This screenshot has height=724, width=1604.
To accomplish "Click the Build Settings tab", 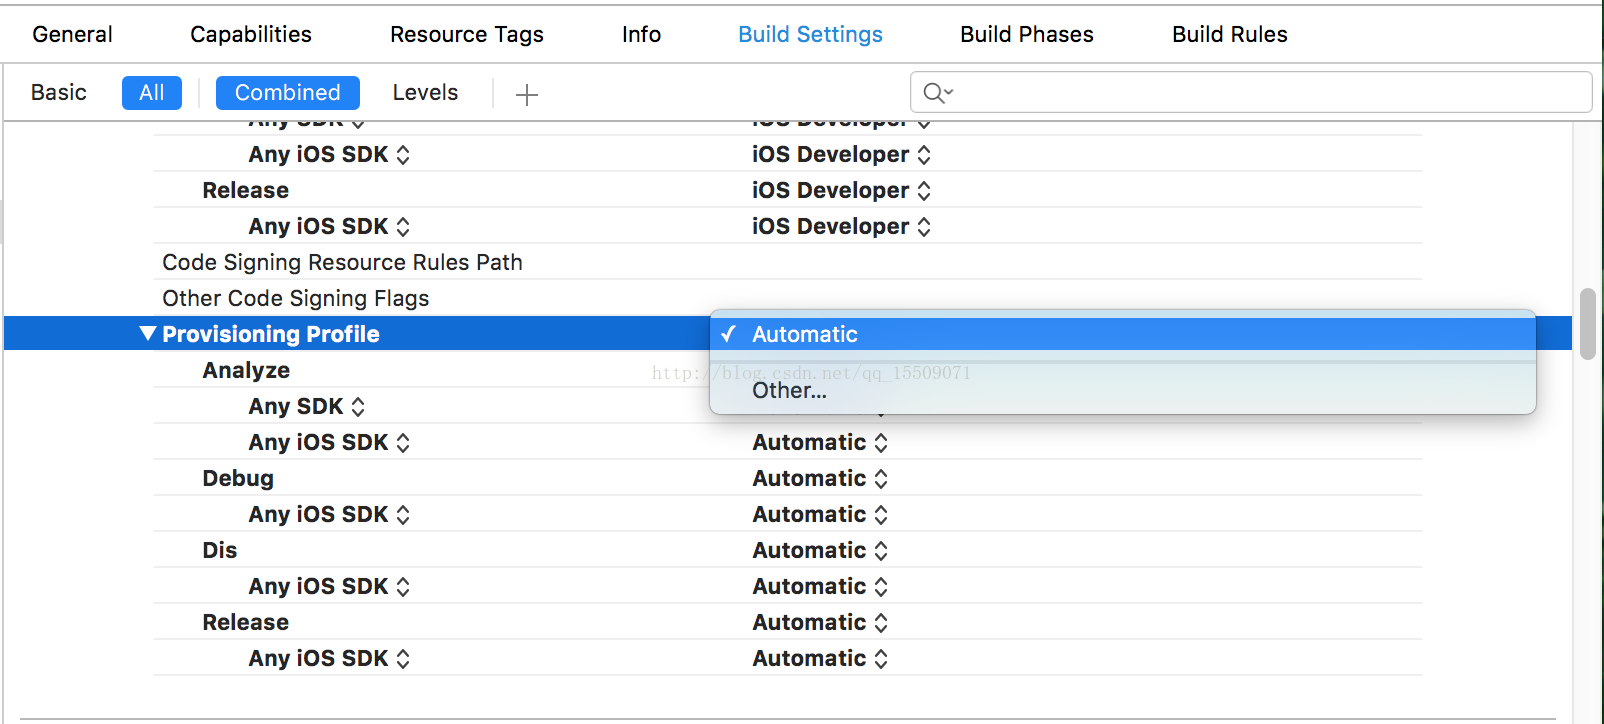I will pyautogui.click(x=810, y=34).
